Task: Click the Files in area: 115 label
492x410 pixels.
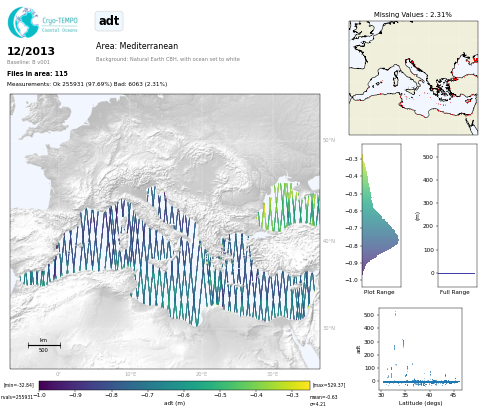Action: pos(37,73)
